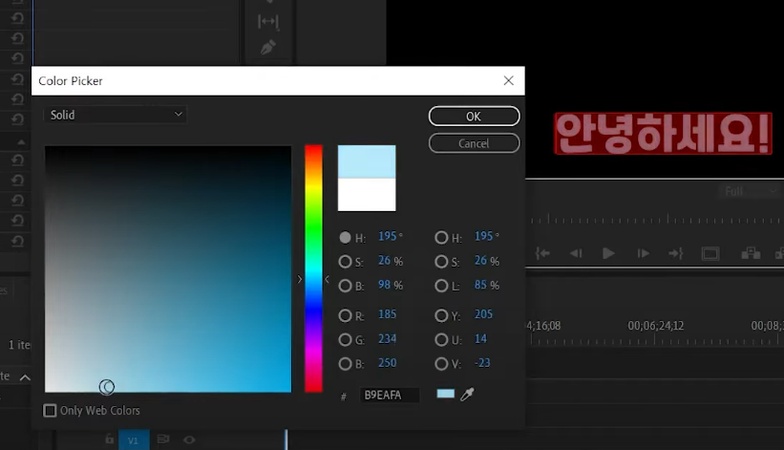Select the HSB Hue radio button

(x=345, y=238)
